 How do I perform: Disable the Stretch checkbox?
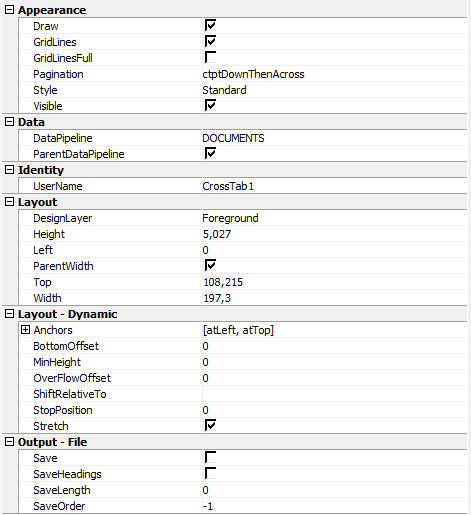coord(210,425)
